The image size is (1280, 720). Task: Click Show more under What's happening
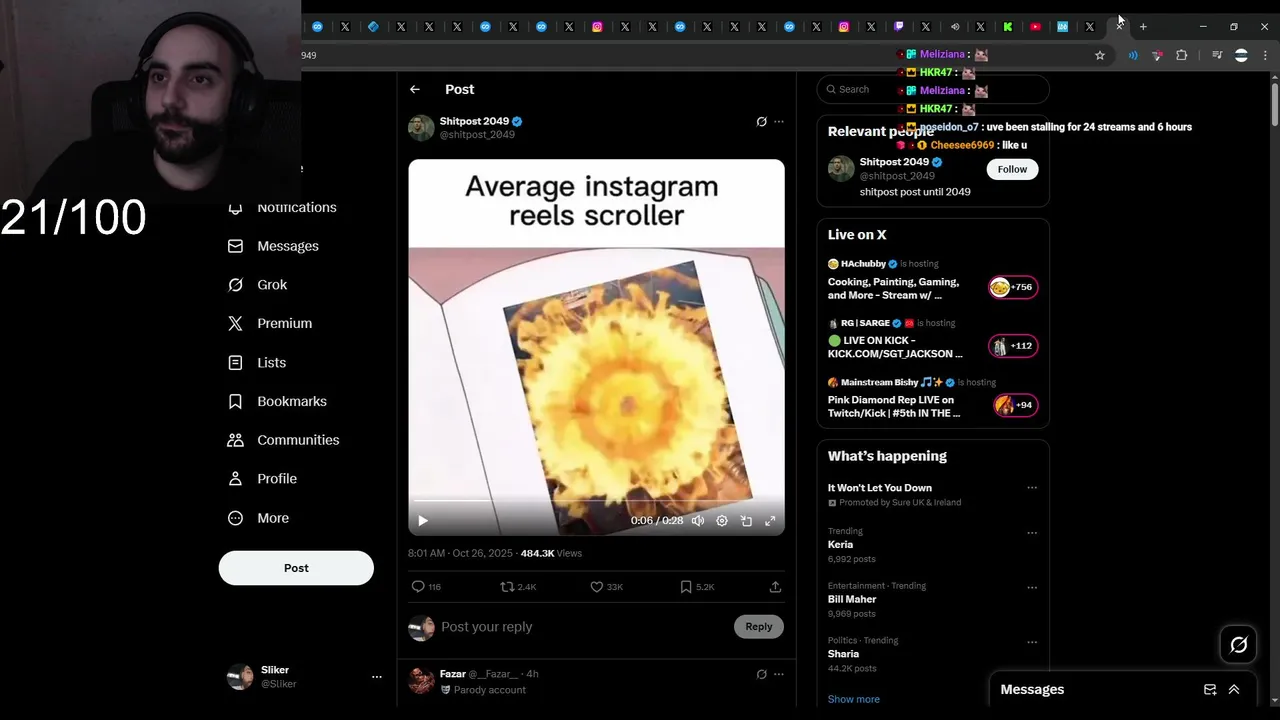click(x=854, y=699)
